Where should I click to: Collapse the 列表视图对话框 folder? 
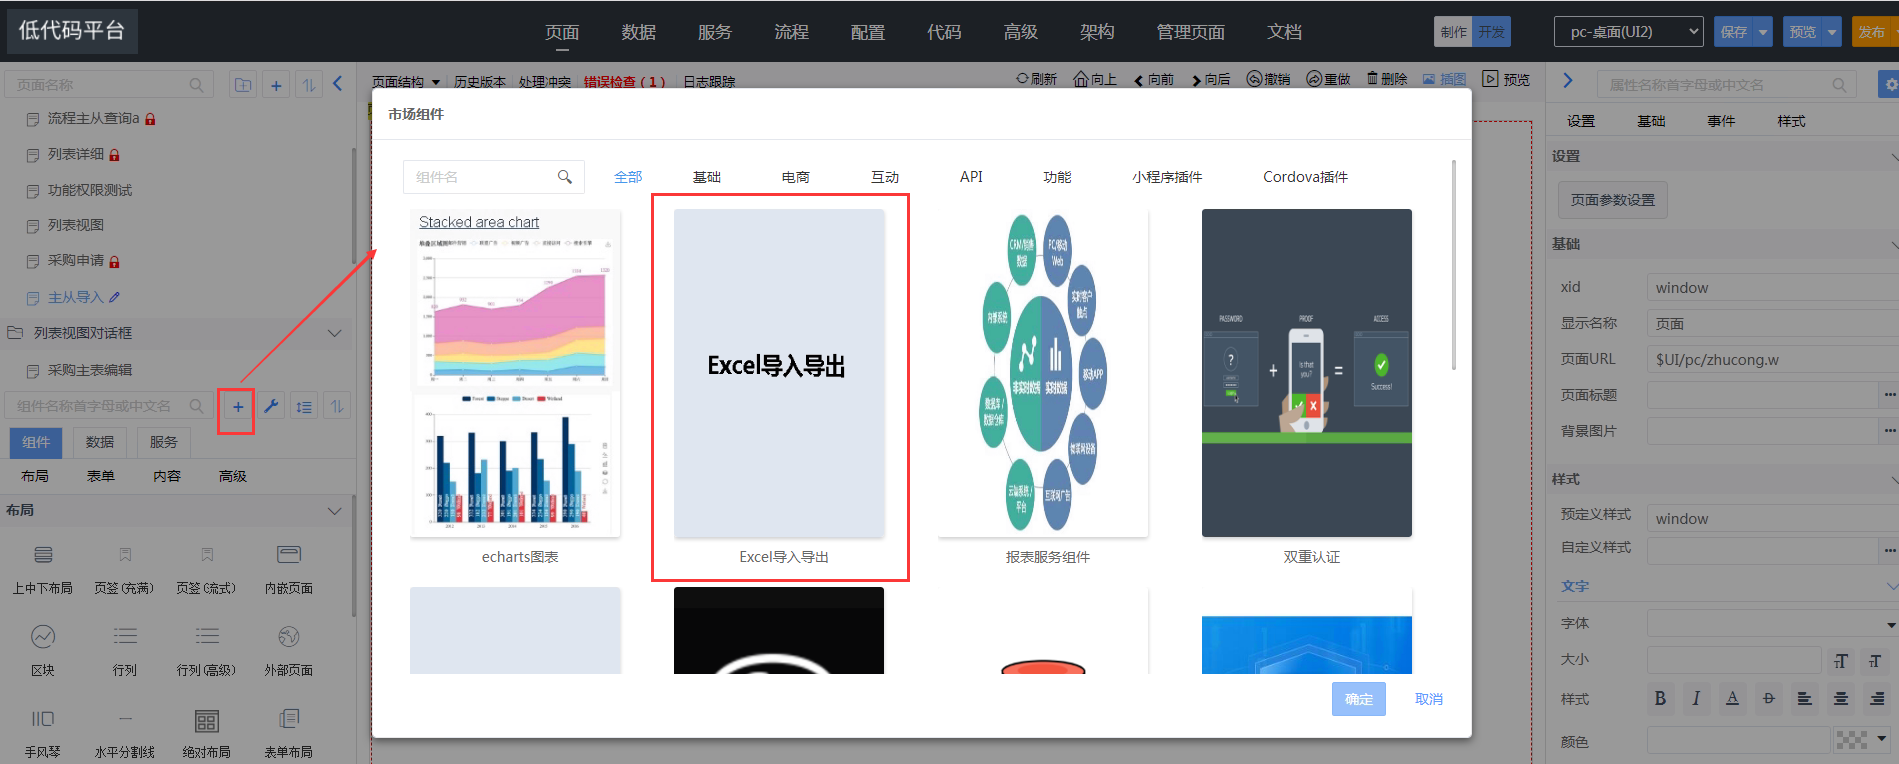tap(335, 333)
